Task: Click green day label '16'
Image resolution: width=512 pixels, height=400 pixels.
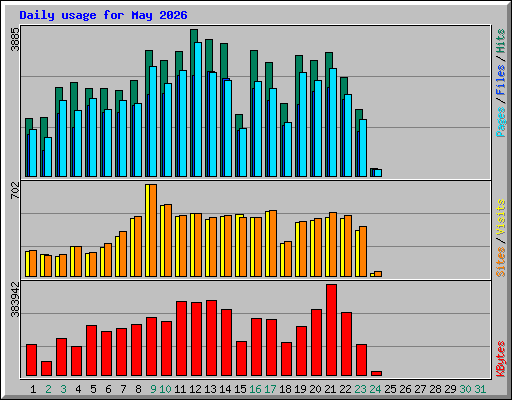Action: 255,389
